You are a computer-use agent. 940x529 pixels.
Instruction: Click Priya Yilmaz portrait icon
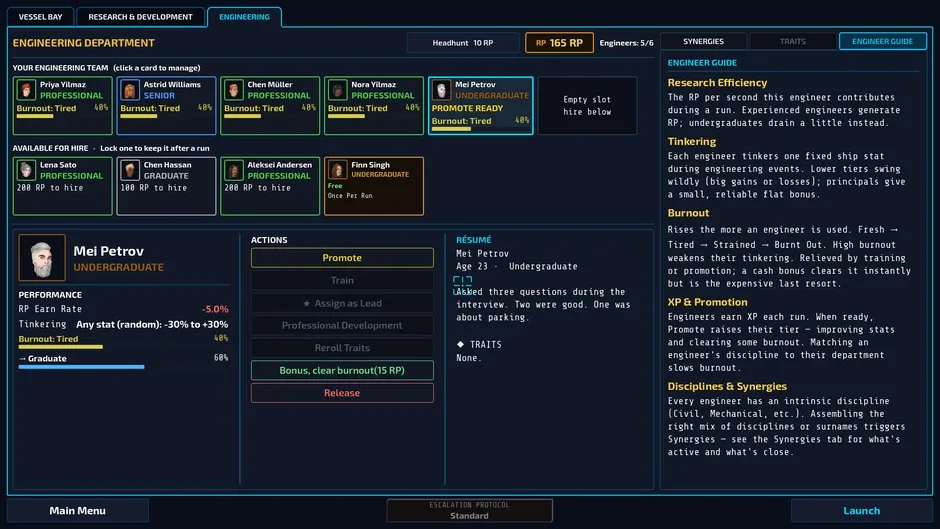[26, 90]
